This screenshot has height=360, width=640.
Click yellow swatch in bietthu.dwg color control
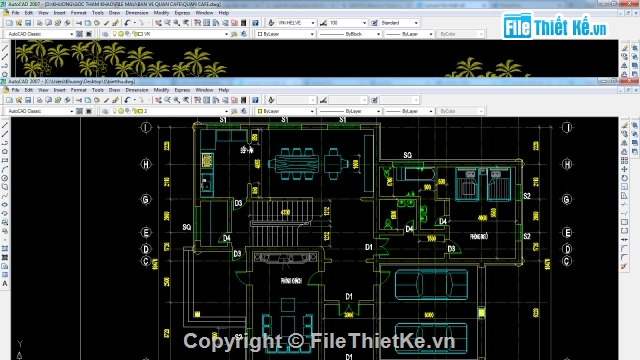pos(260,111)
